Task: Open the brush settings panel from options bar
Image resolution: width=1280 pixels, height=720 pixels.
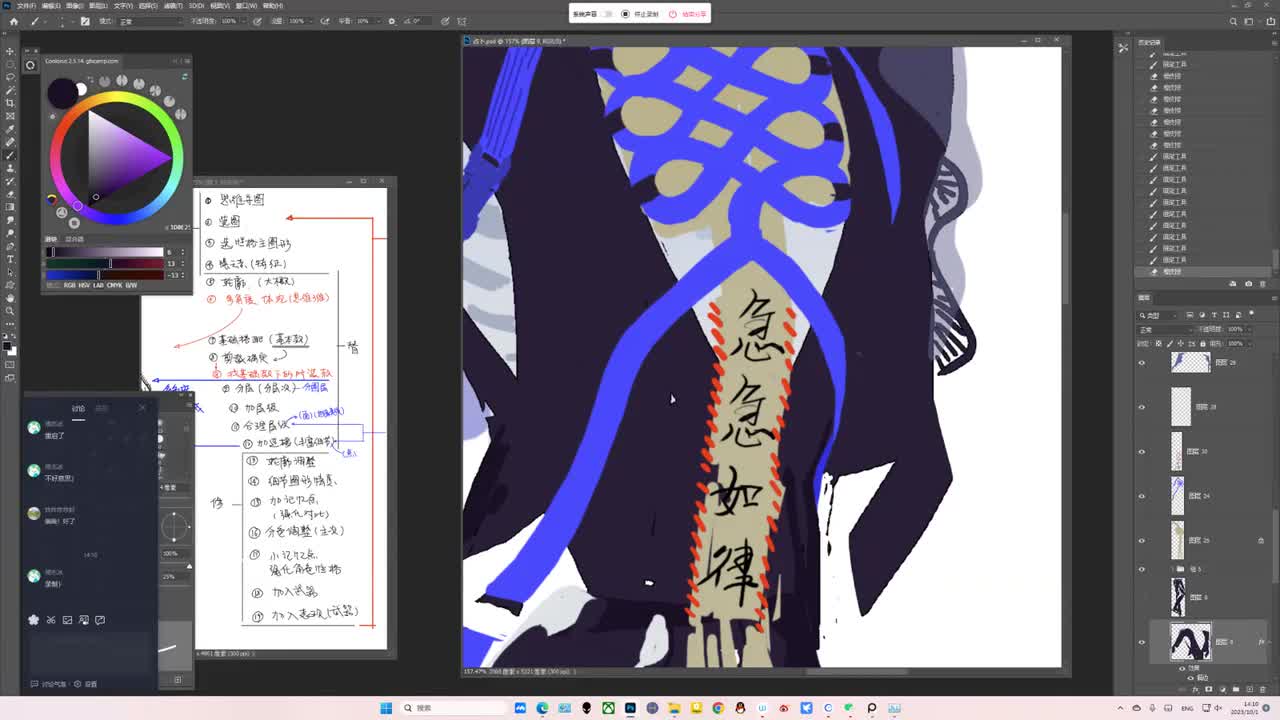Action: click(x=85, y=21)
